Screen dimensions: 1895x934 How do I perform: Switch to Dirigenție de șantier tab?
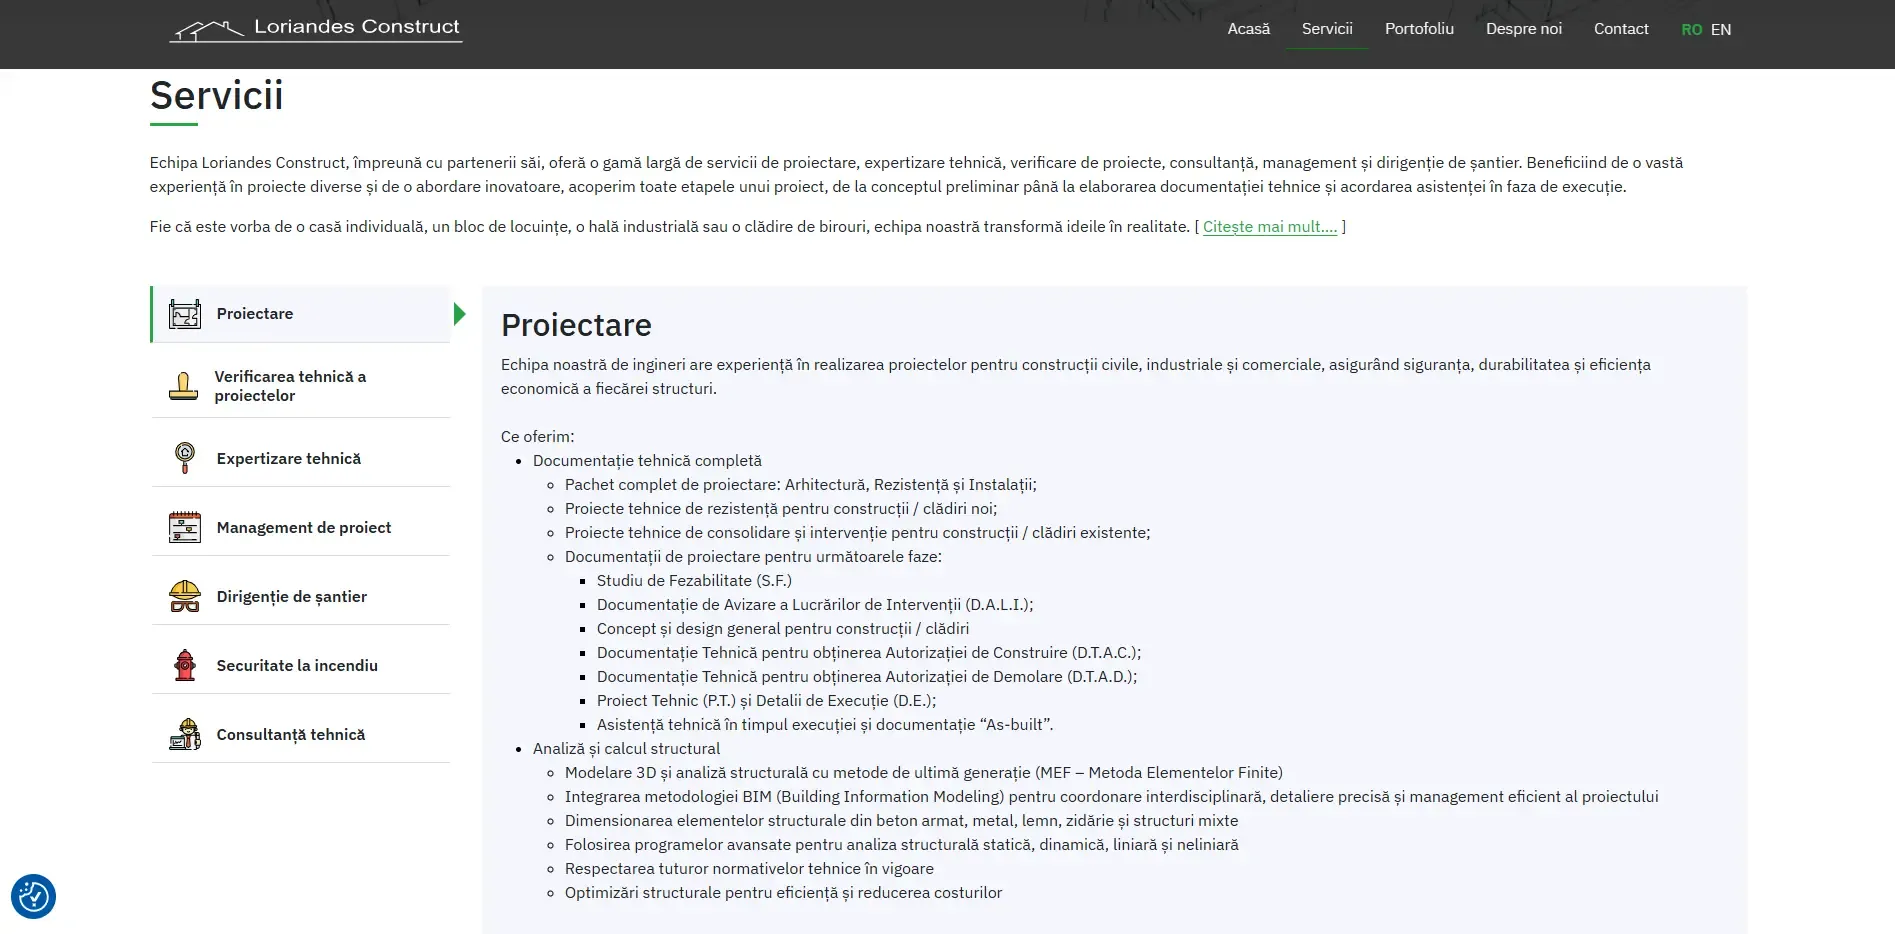(291, 596)
